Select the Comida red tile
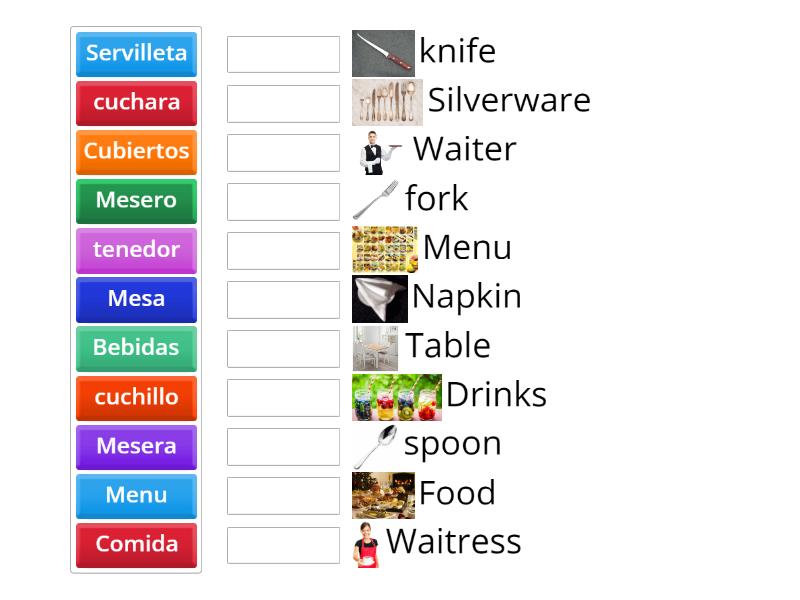 (x=136, y=544)
